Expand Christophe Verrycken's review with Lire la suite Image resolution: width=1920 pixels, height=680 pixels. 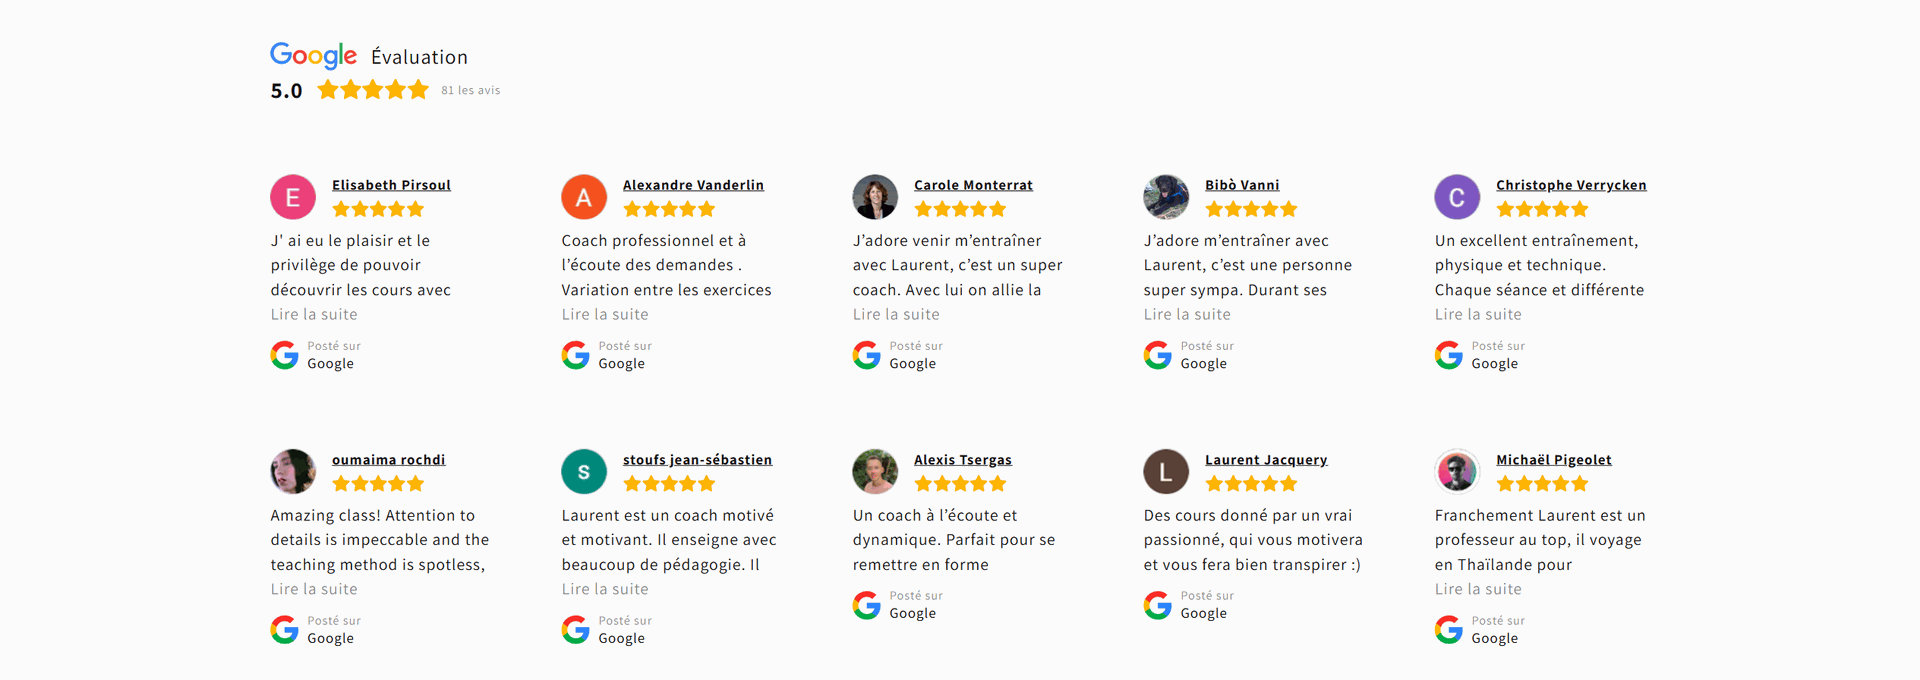click(1478, 314)
